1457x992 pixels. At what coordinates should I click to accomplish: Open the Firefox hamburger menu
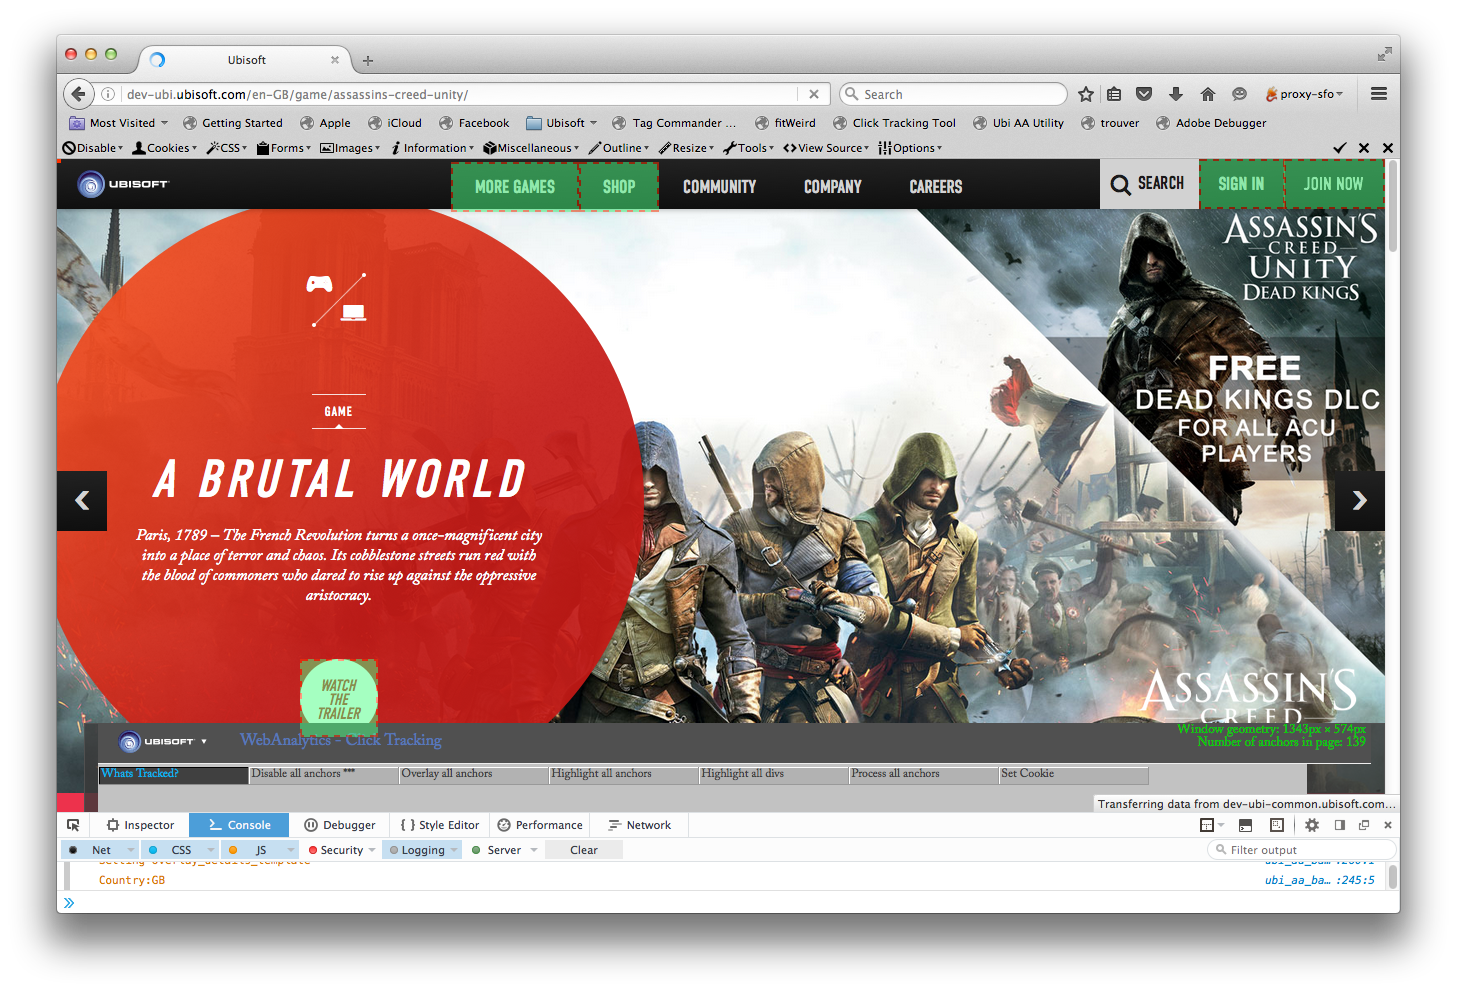(x=1379, y=94)
